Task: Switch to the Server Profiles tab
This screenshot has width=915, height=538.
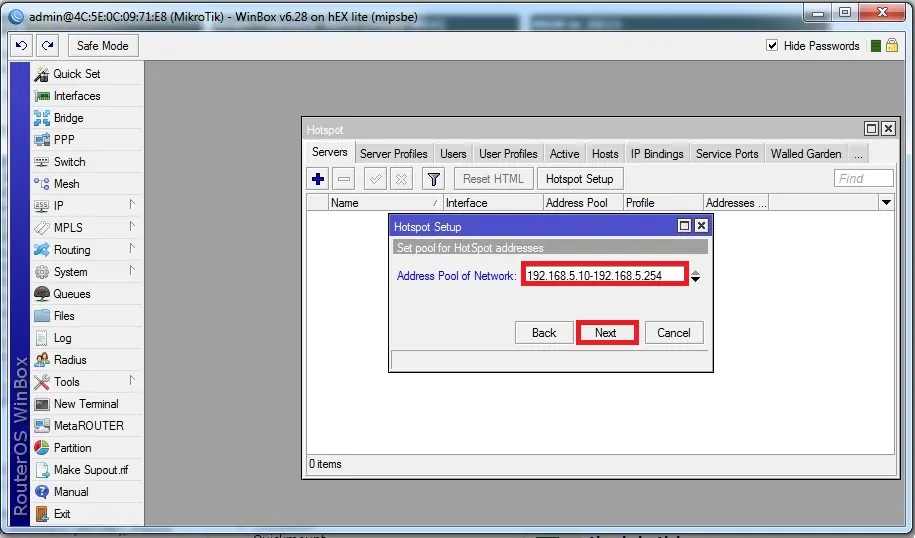Action: coord(393,154)
